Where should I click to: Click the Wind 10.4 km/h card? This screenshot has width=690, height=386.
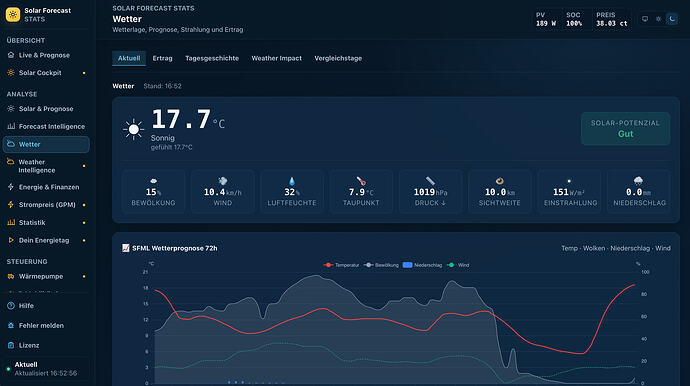[x=223, y=191]
